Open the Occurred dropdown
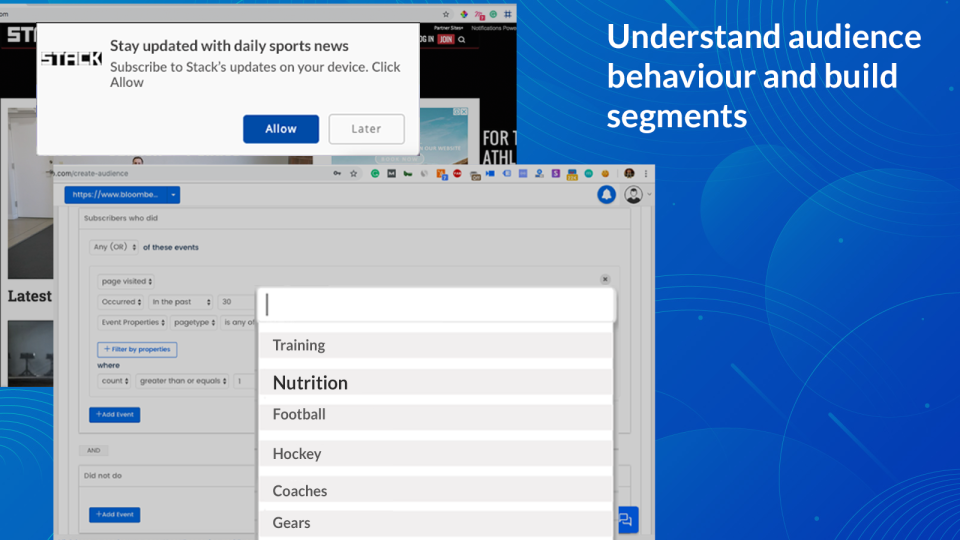 click(x=121, y=302)
